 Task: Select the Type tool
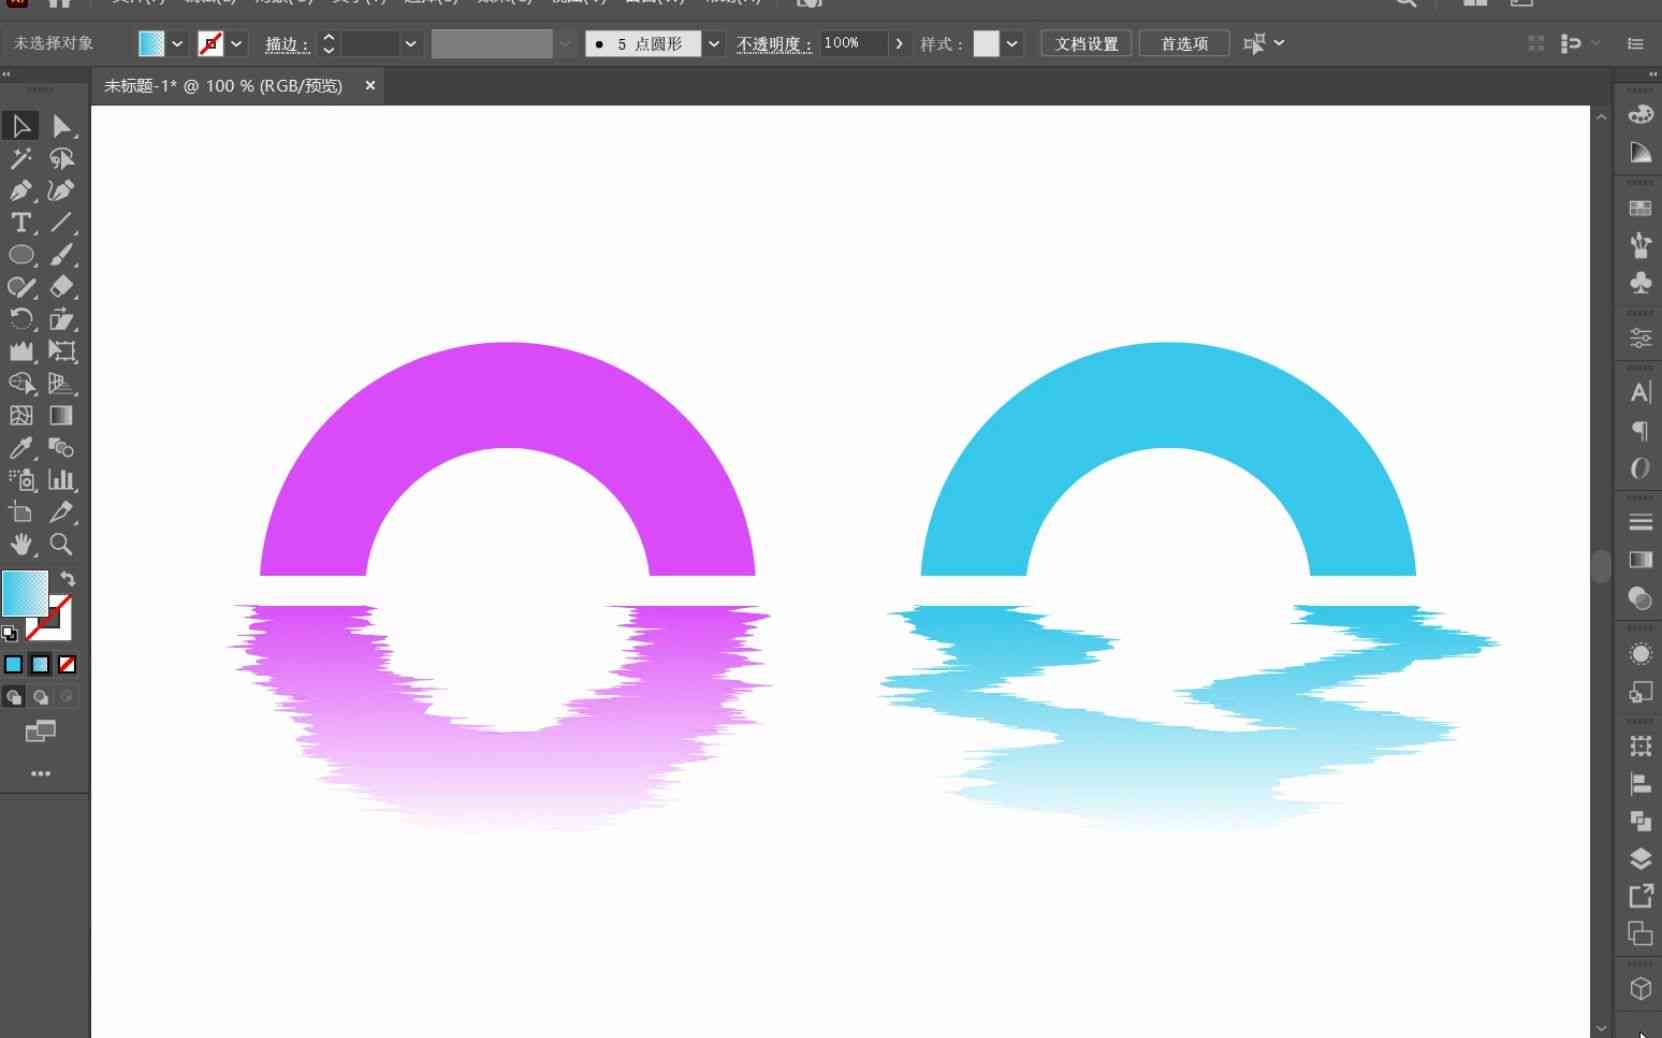coord(21,222)
